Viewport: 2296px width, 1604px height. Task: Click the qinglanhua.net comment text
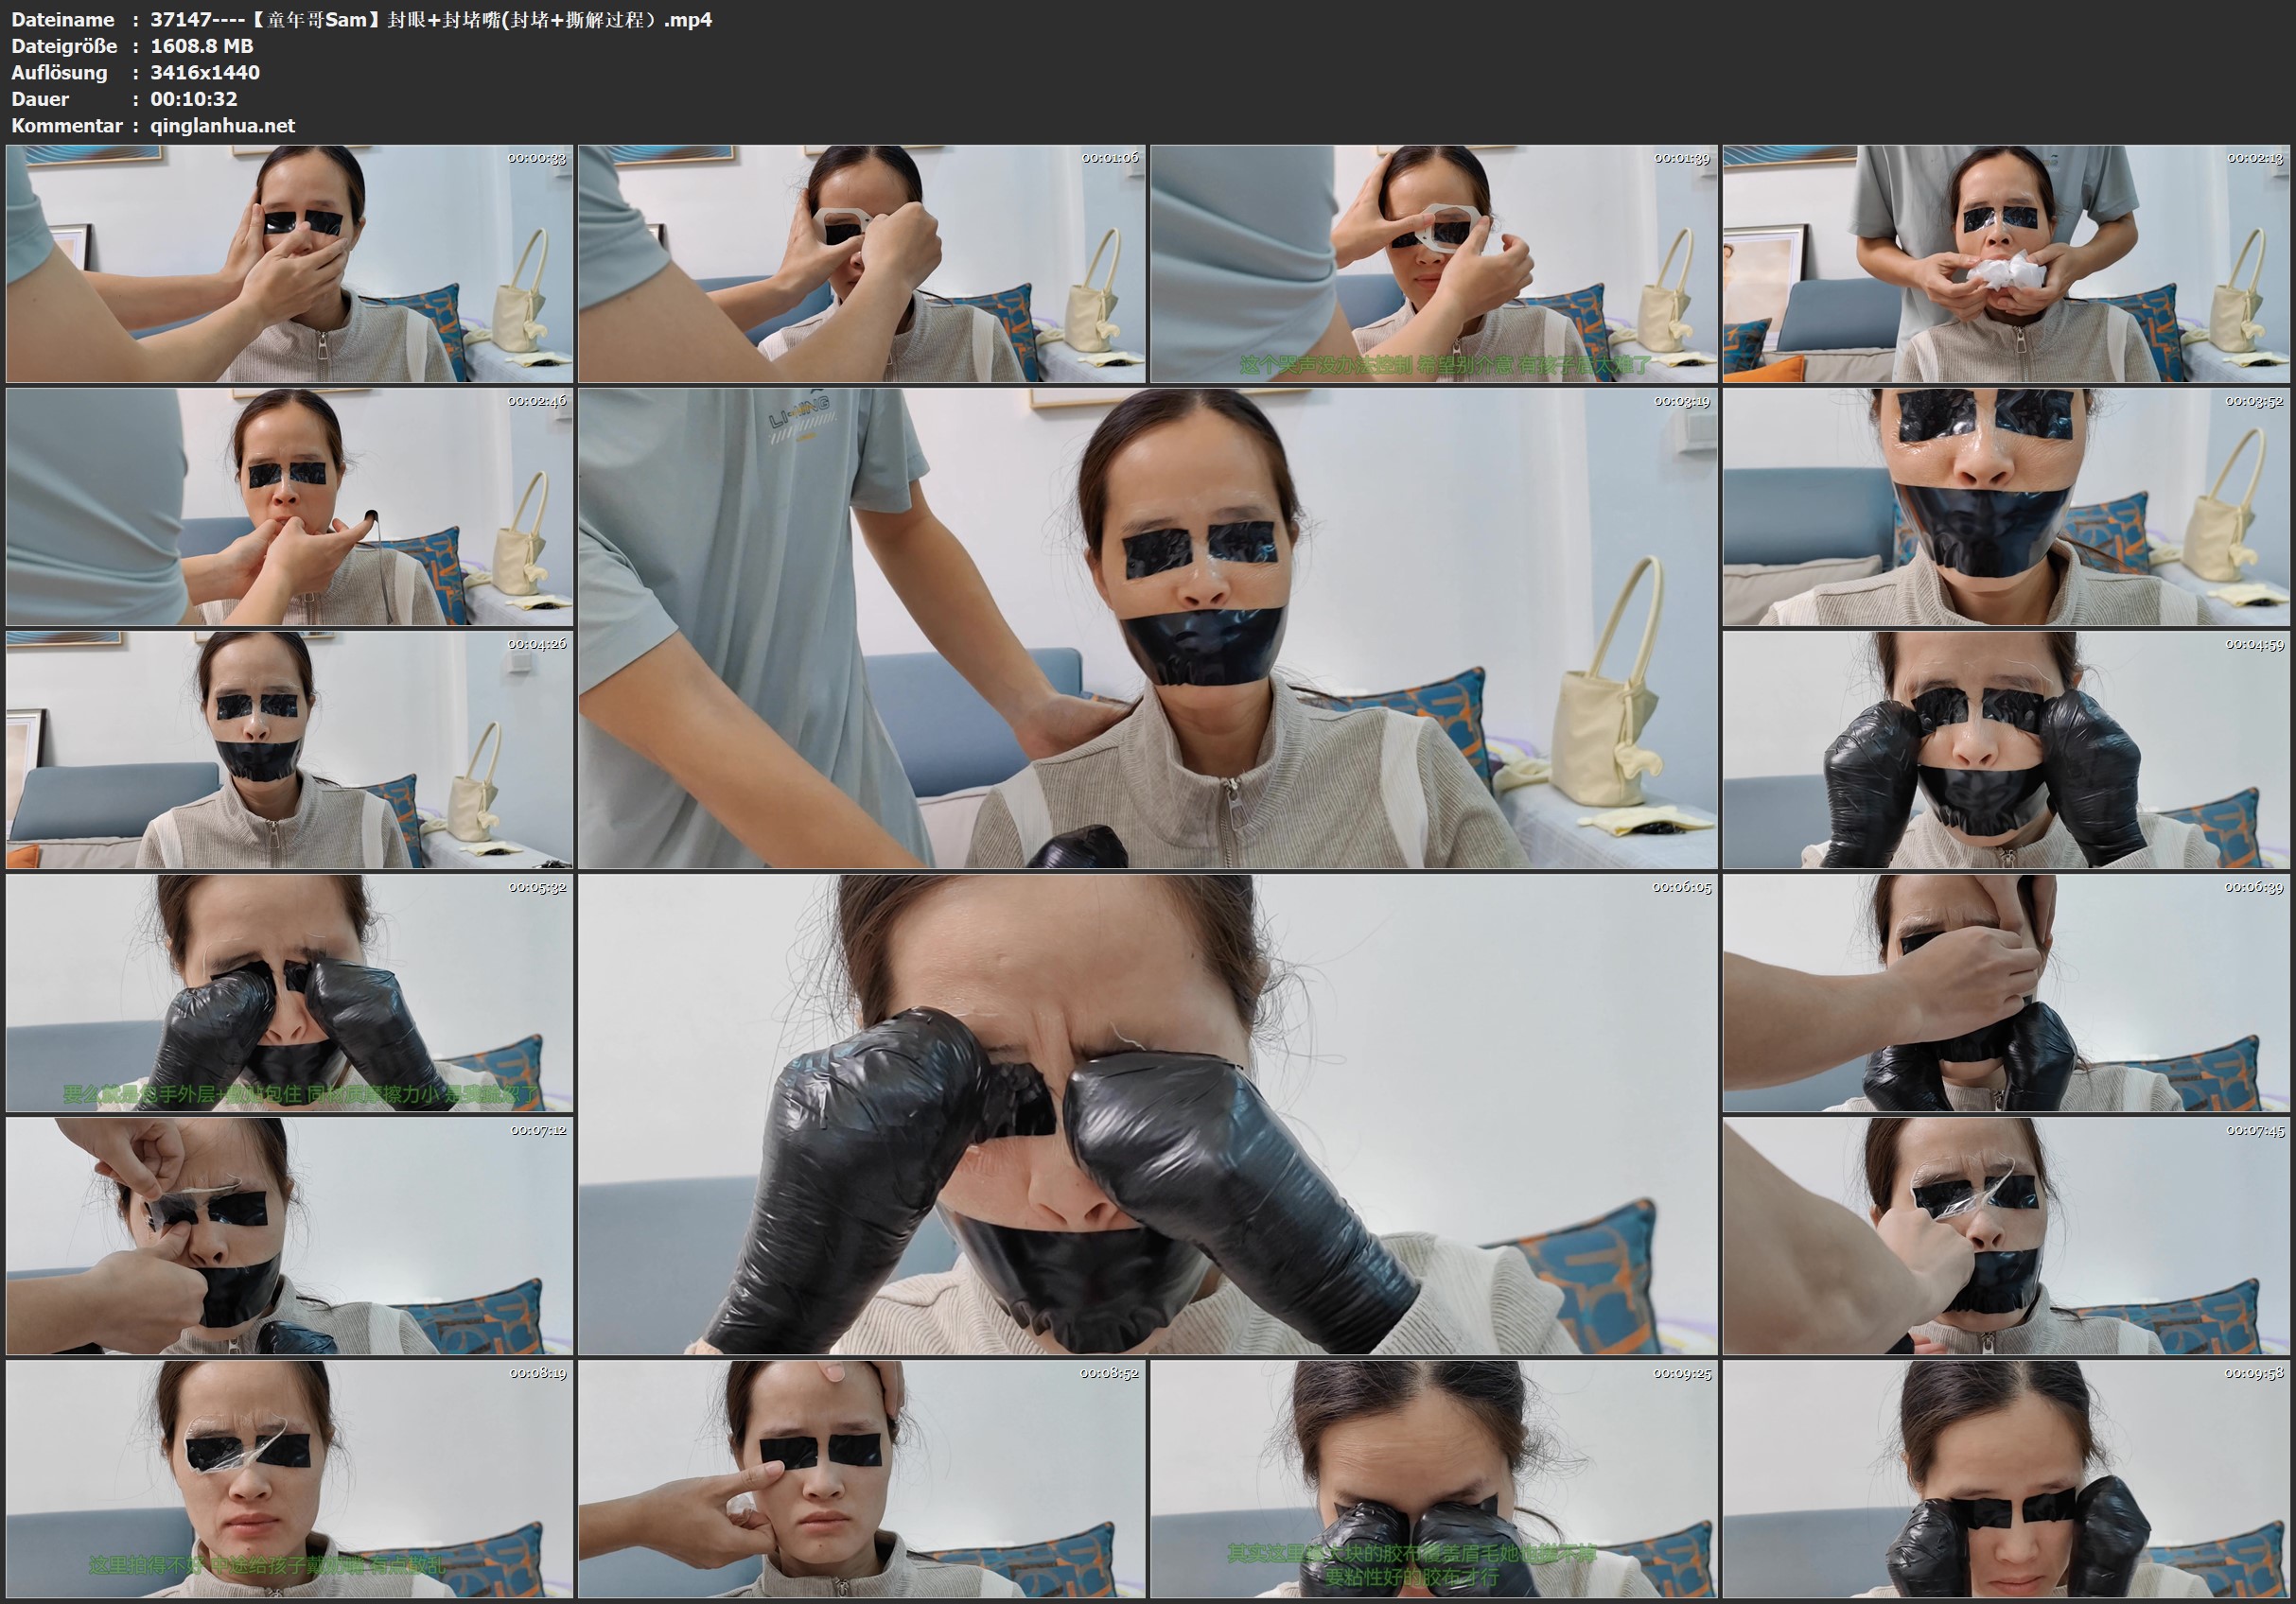coord(222,126)
